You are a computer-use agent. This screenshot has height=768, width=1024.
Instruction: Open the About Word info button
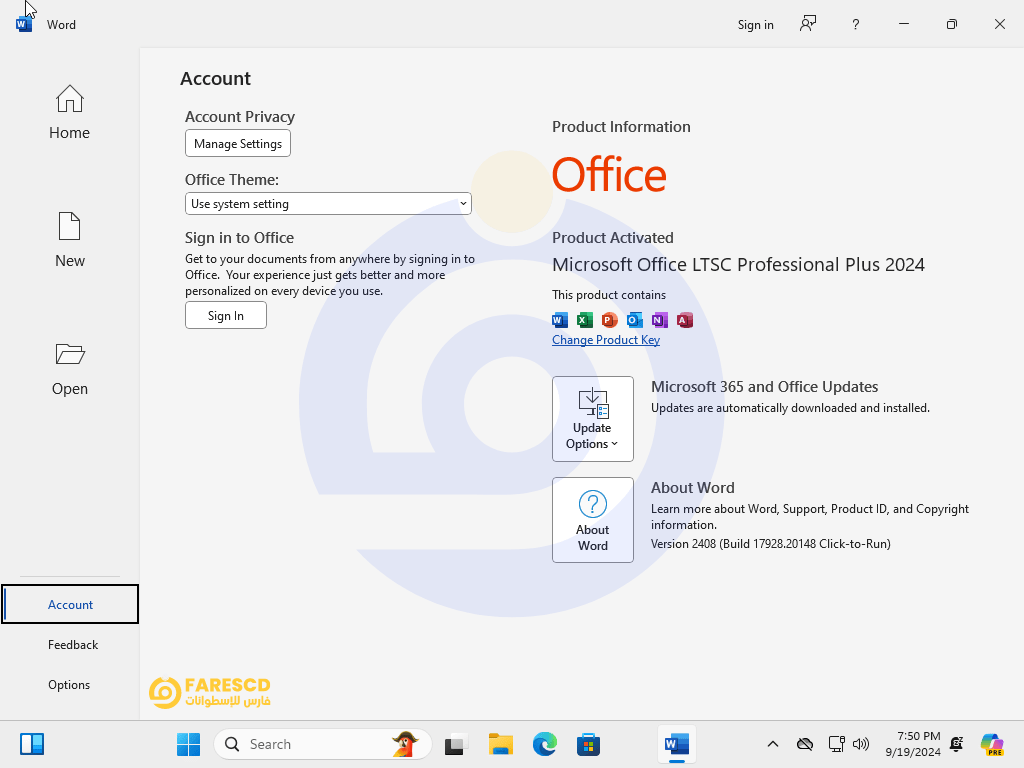click(x=592, y=520)
